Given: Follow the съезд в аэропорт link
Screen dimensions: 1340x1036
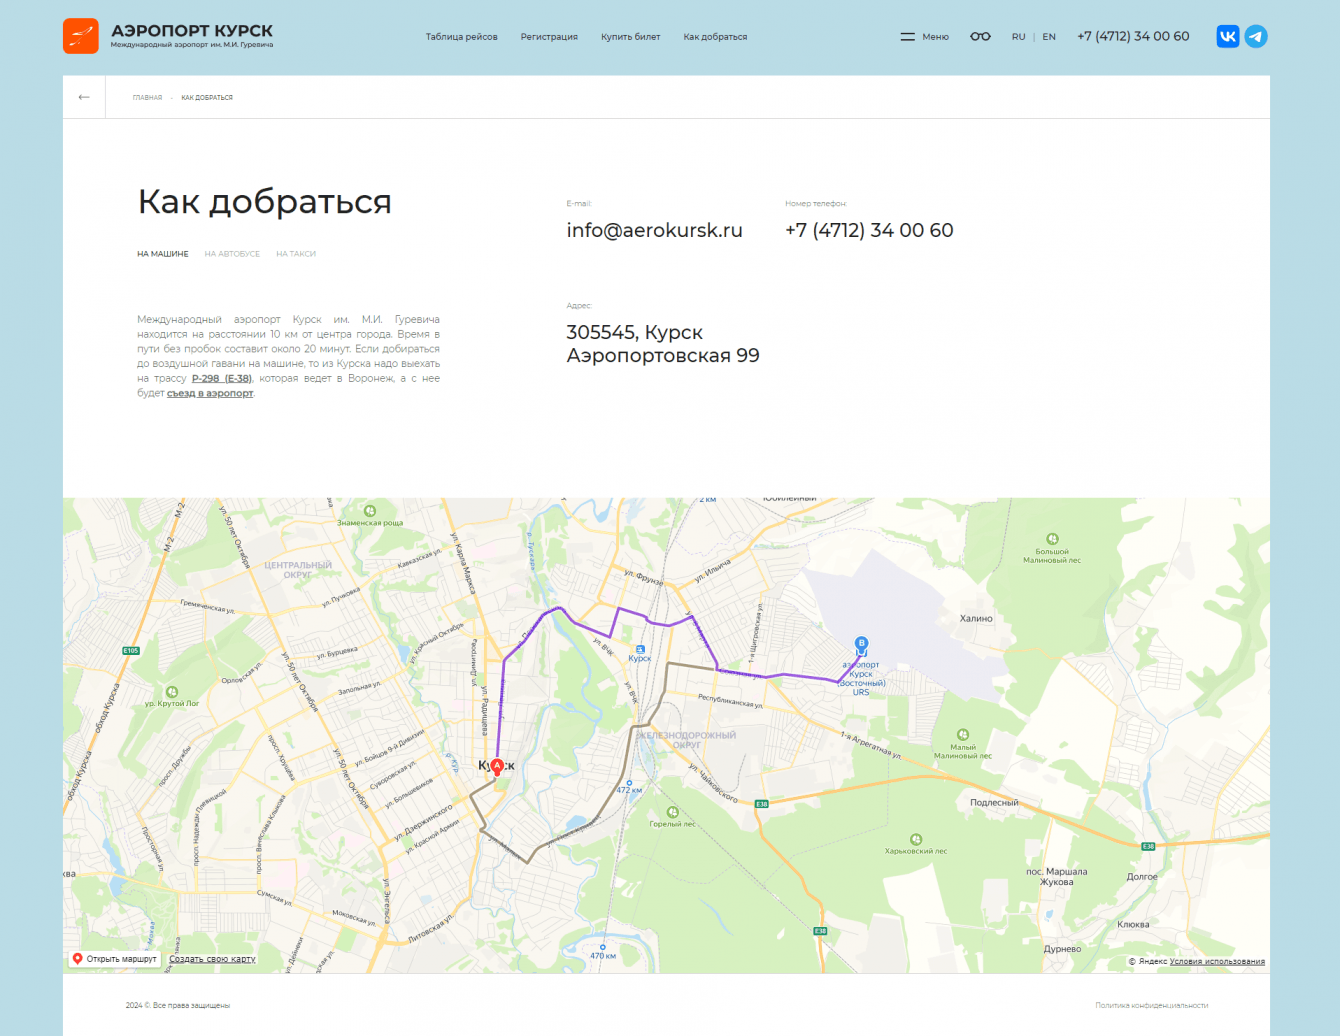Looking at the screenshot, I should 210,394.
